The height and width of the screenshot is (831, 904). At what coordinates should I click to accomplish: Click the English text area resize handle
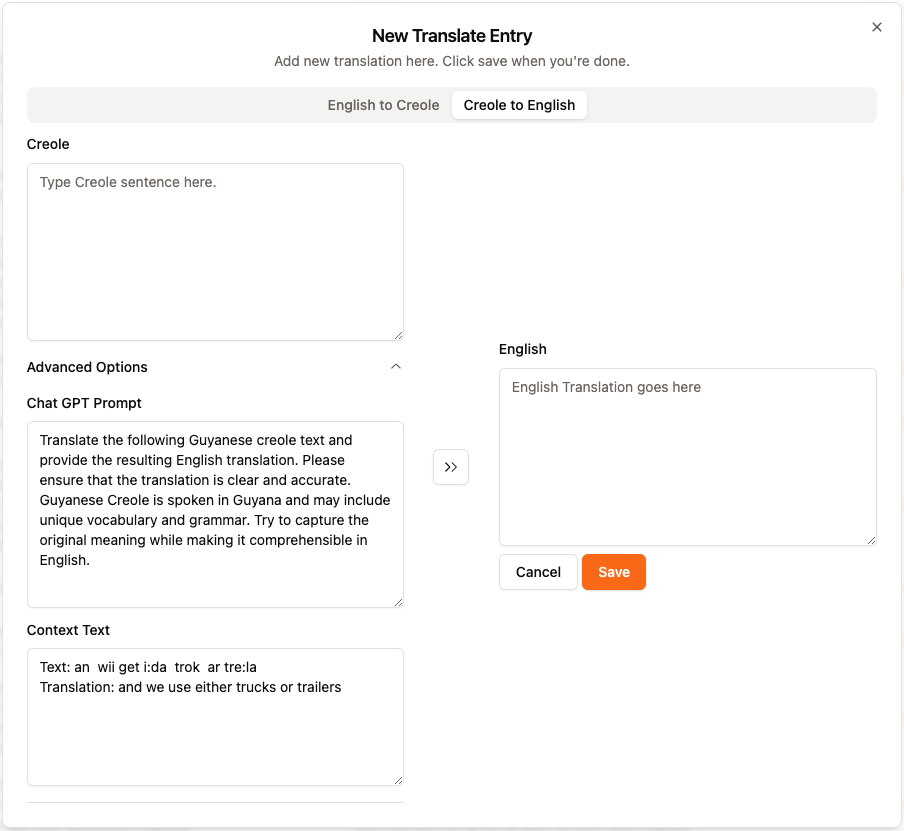coord(871,540)
